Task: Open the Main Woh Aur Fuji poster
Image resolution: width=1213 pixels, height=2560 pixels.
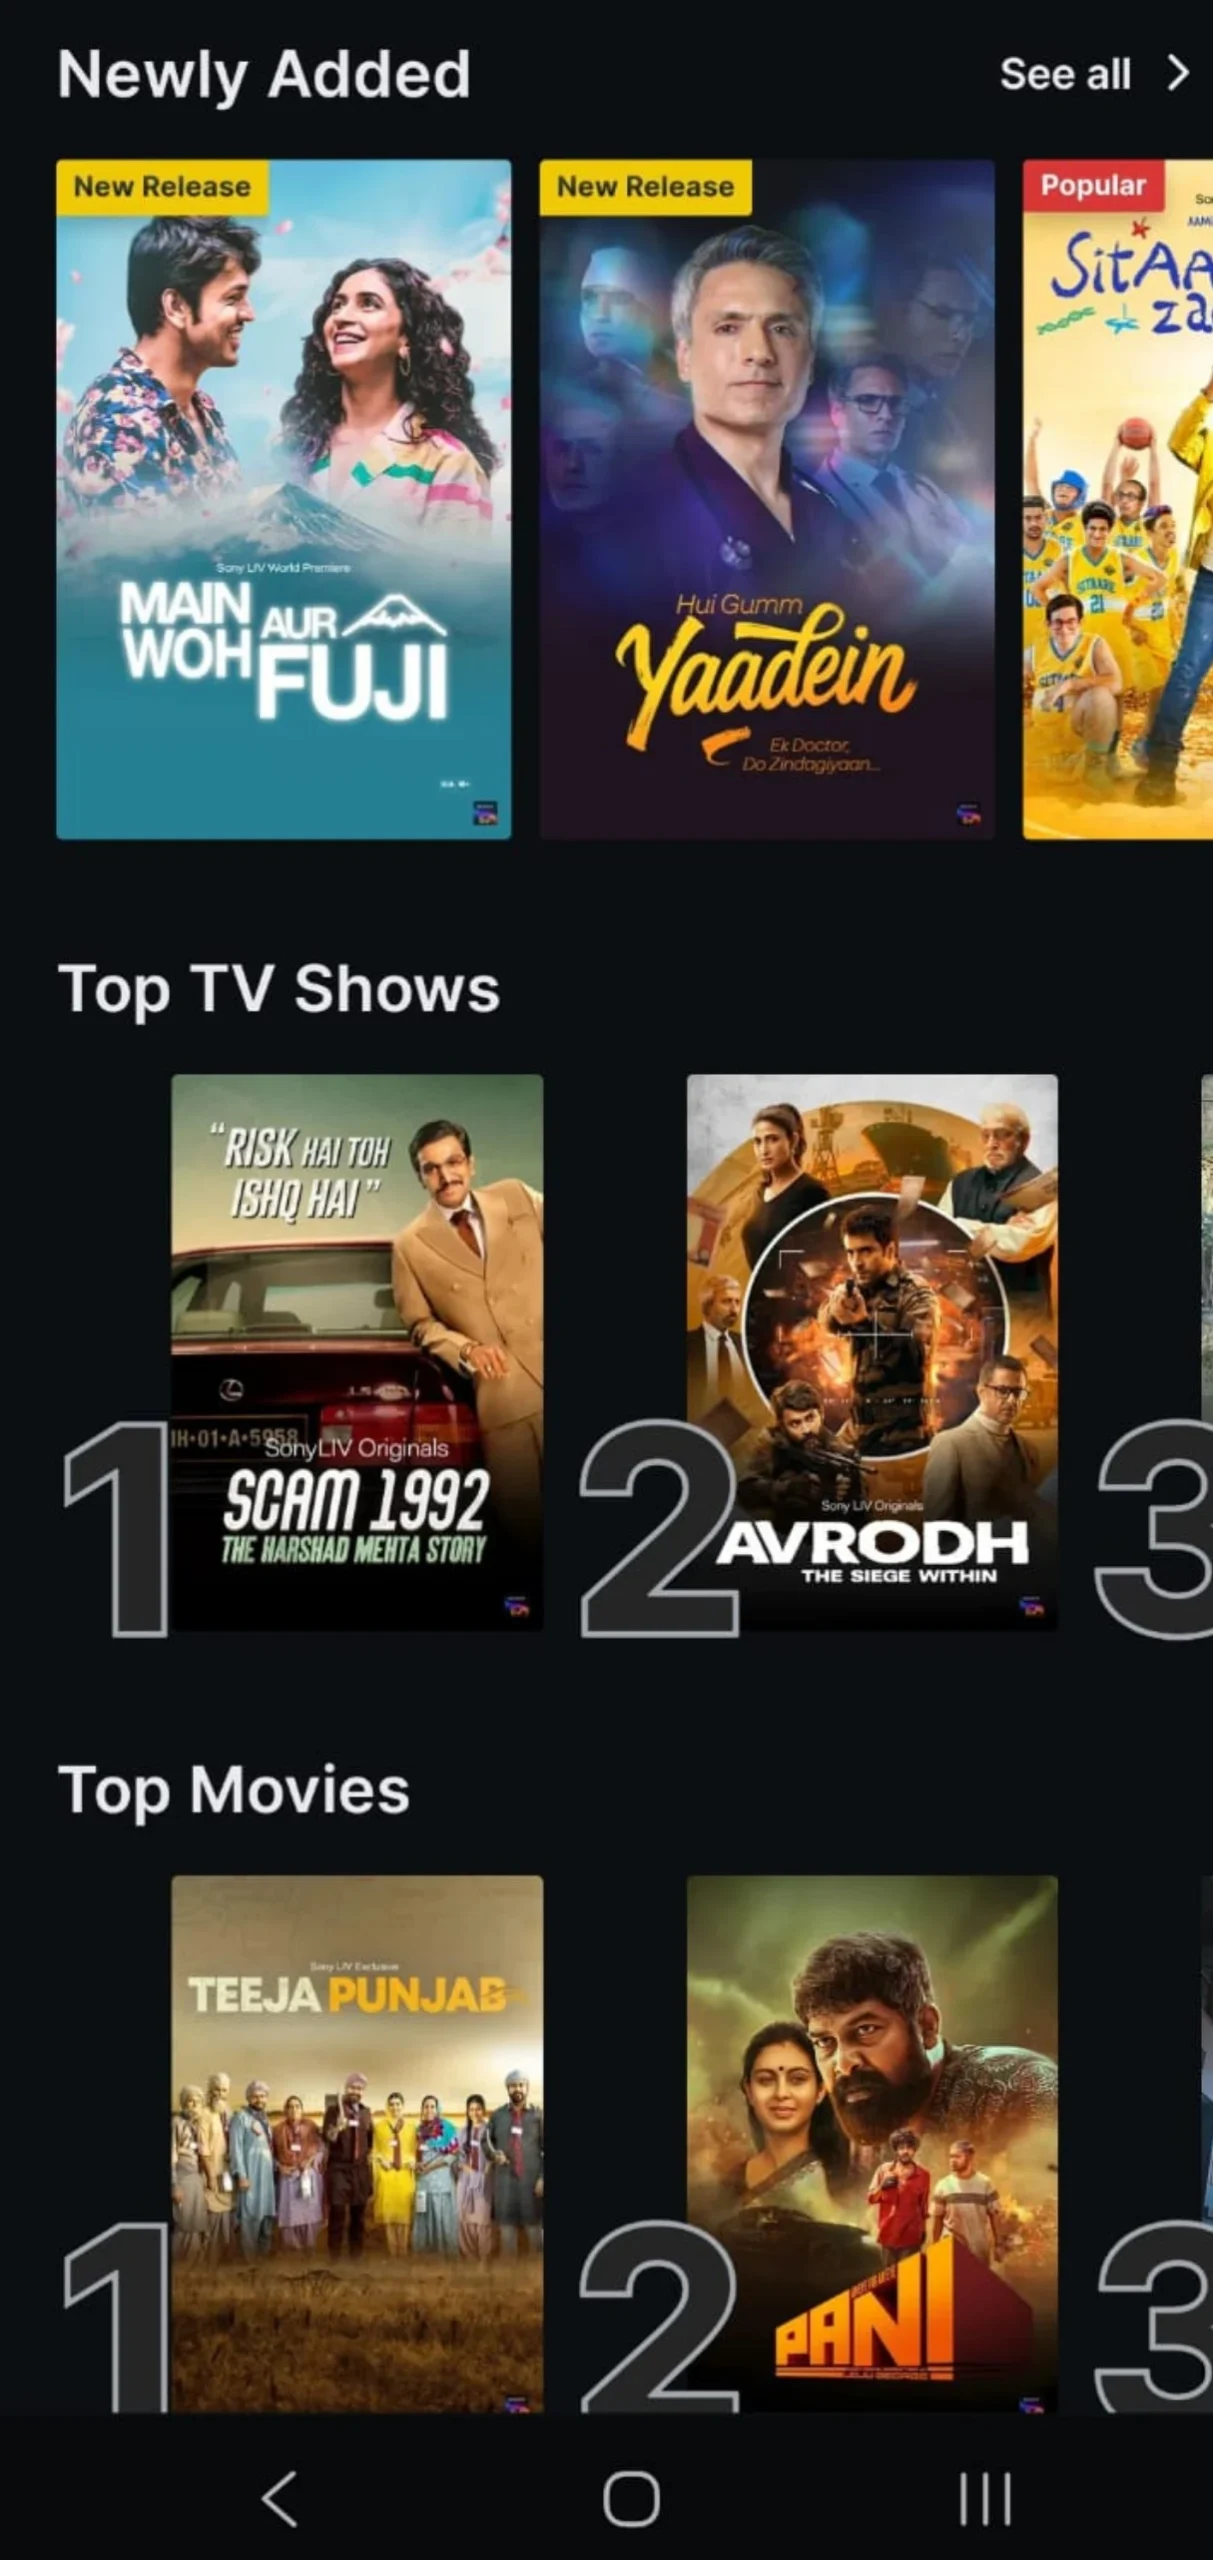Action: tap(284, 499)
